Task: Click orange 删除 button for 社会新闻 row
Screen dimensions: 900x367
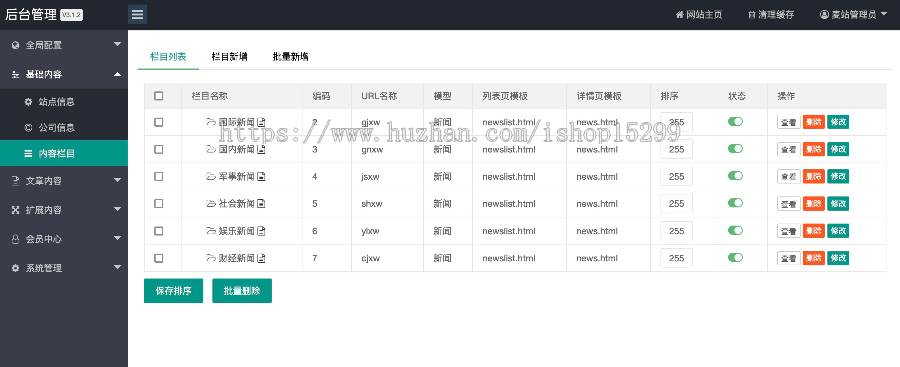Action: [814, 203]
